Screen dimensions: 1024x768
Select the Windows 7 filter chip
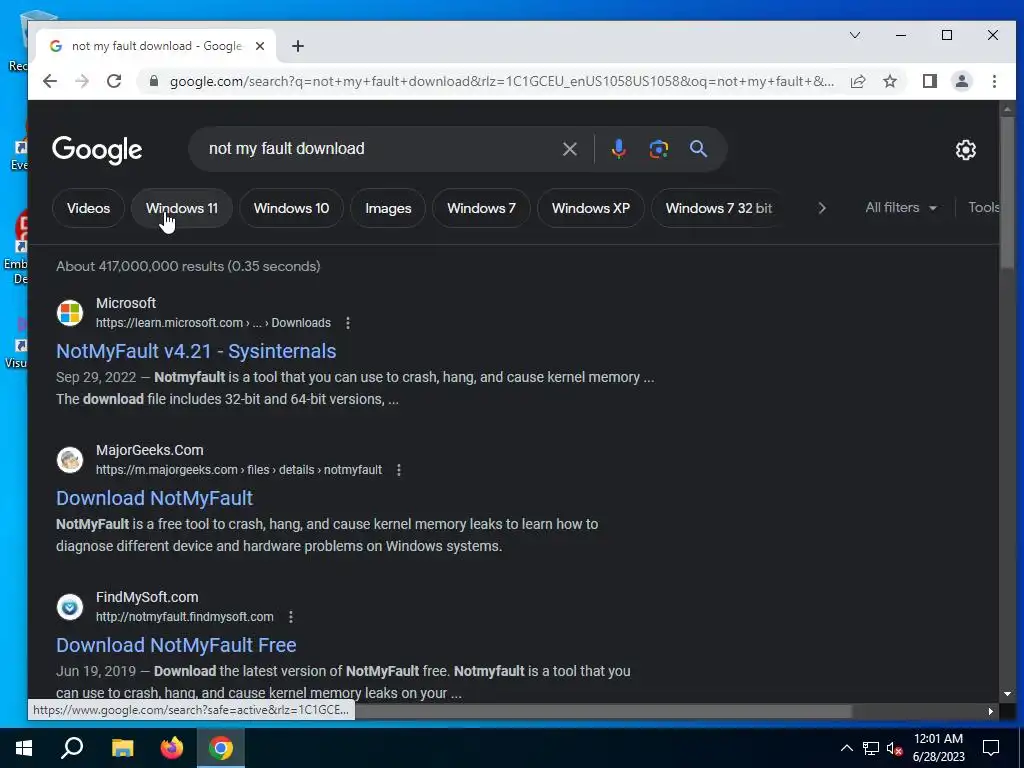pyautogui.click(x=481, y=208)
